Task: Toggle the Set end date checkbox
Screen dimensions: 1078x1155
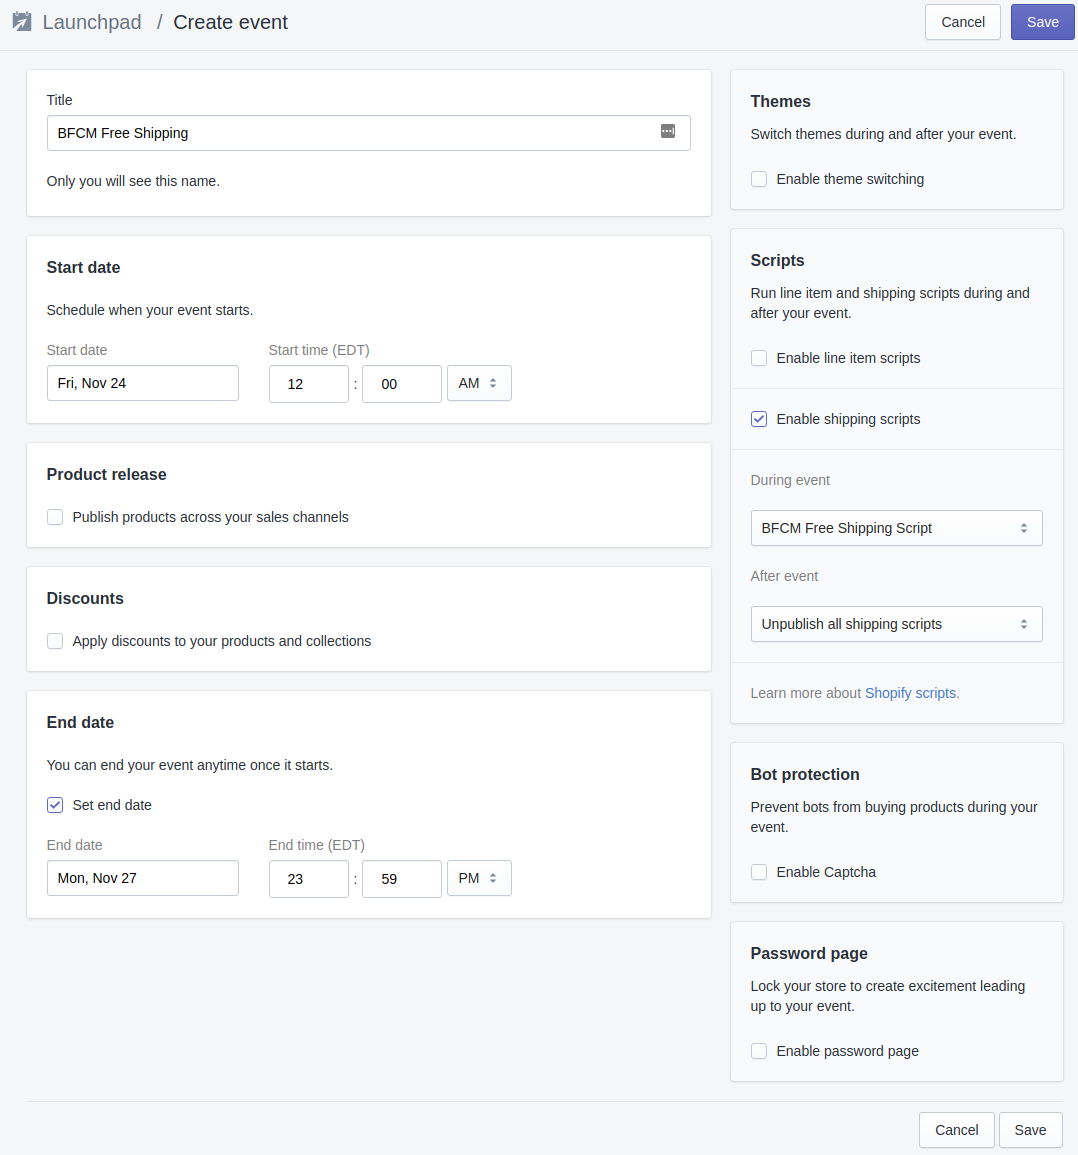Action: click(x=55, y=805)
